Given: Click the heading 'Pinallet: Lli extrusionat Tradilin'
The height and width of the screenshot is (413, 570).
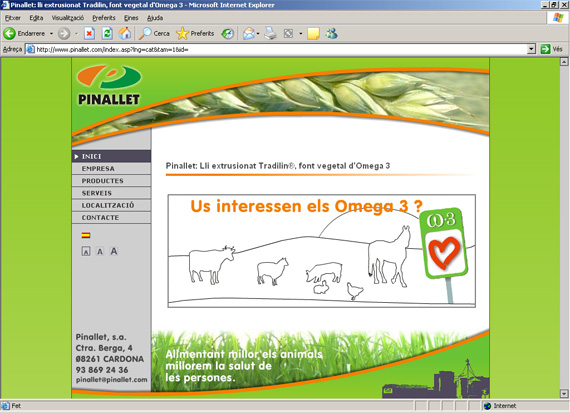Looking at the screenshot, I should tap(278, 166).
